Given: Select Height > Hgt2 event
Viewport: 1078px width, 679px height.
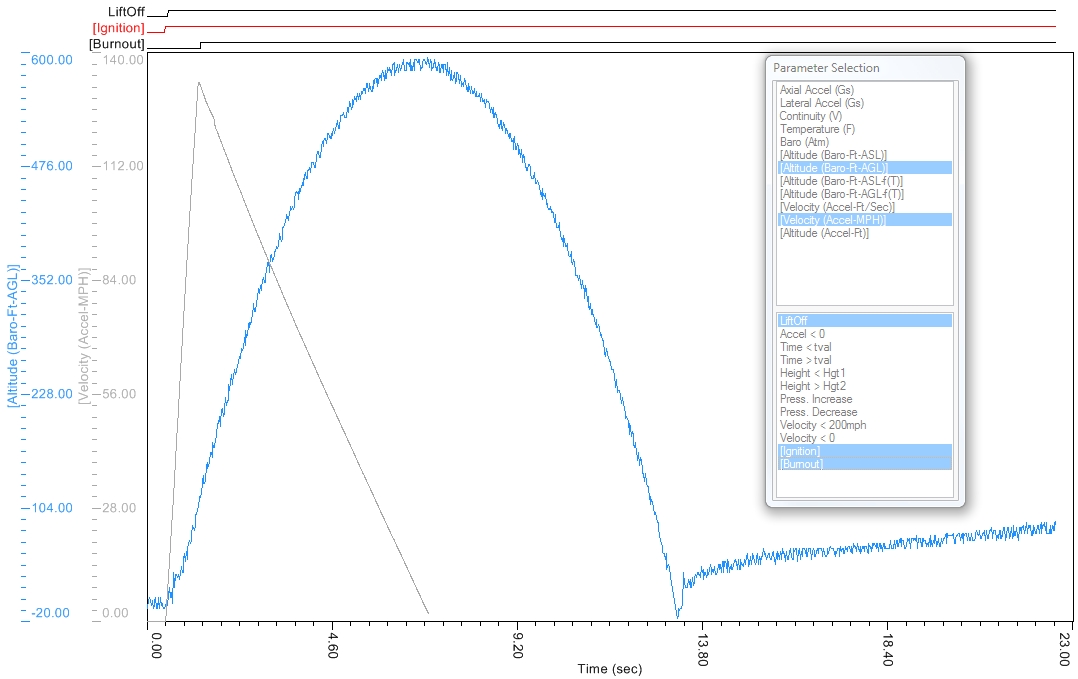Looking at the screenshot, I should pyautogui.click(x=813, y=386).
